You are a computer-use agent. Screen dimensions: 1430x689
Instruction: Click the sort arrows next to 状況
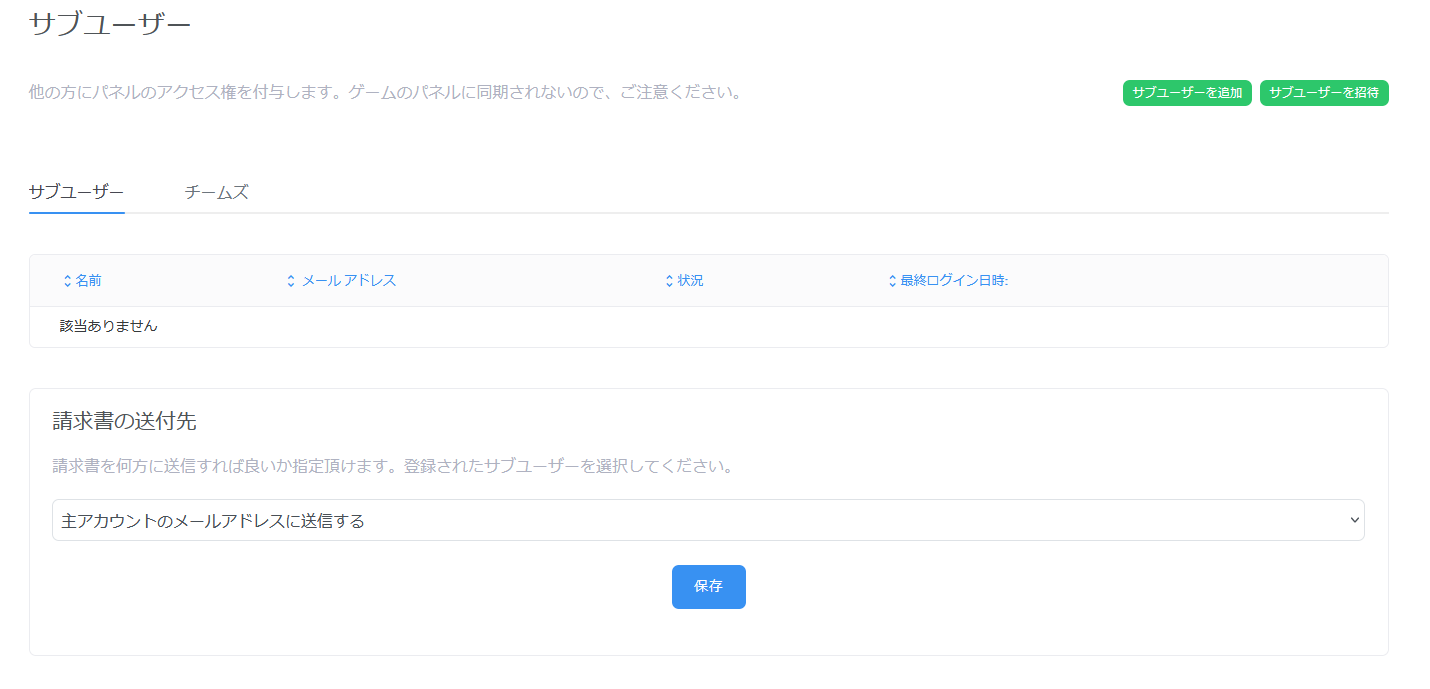(x=668, y=280)
